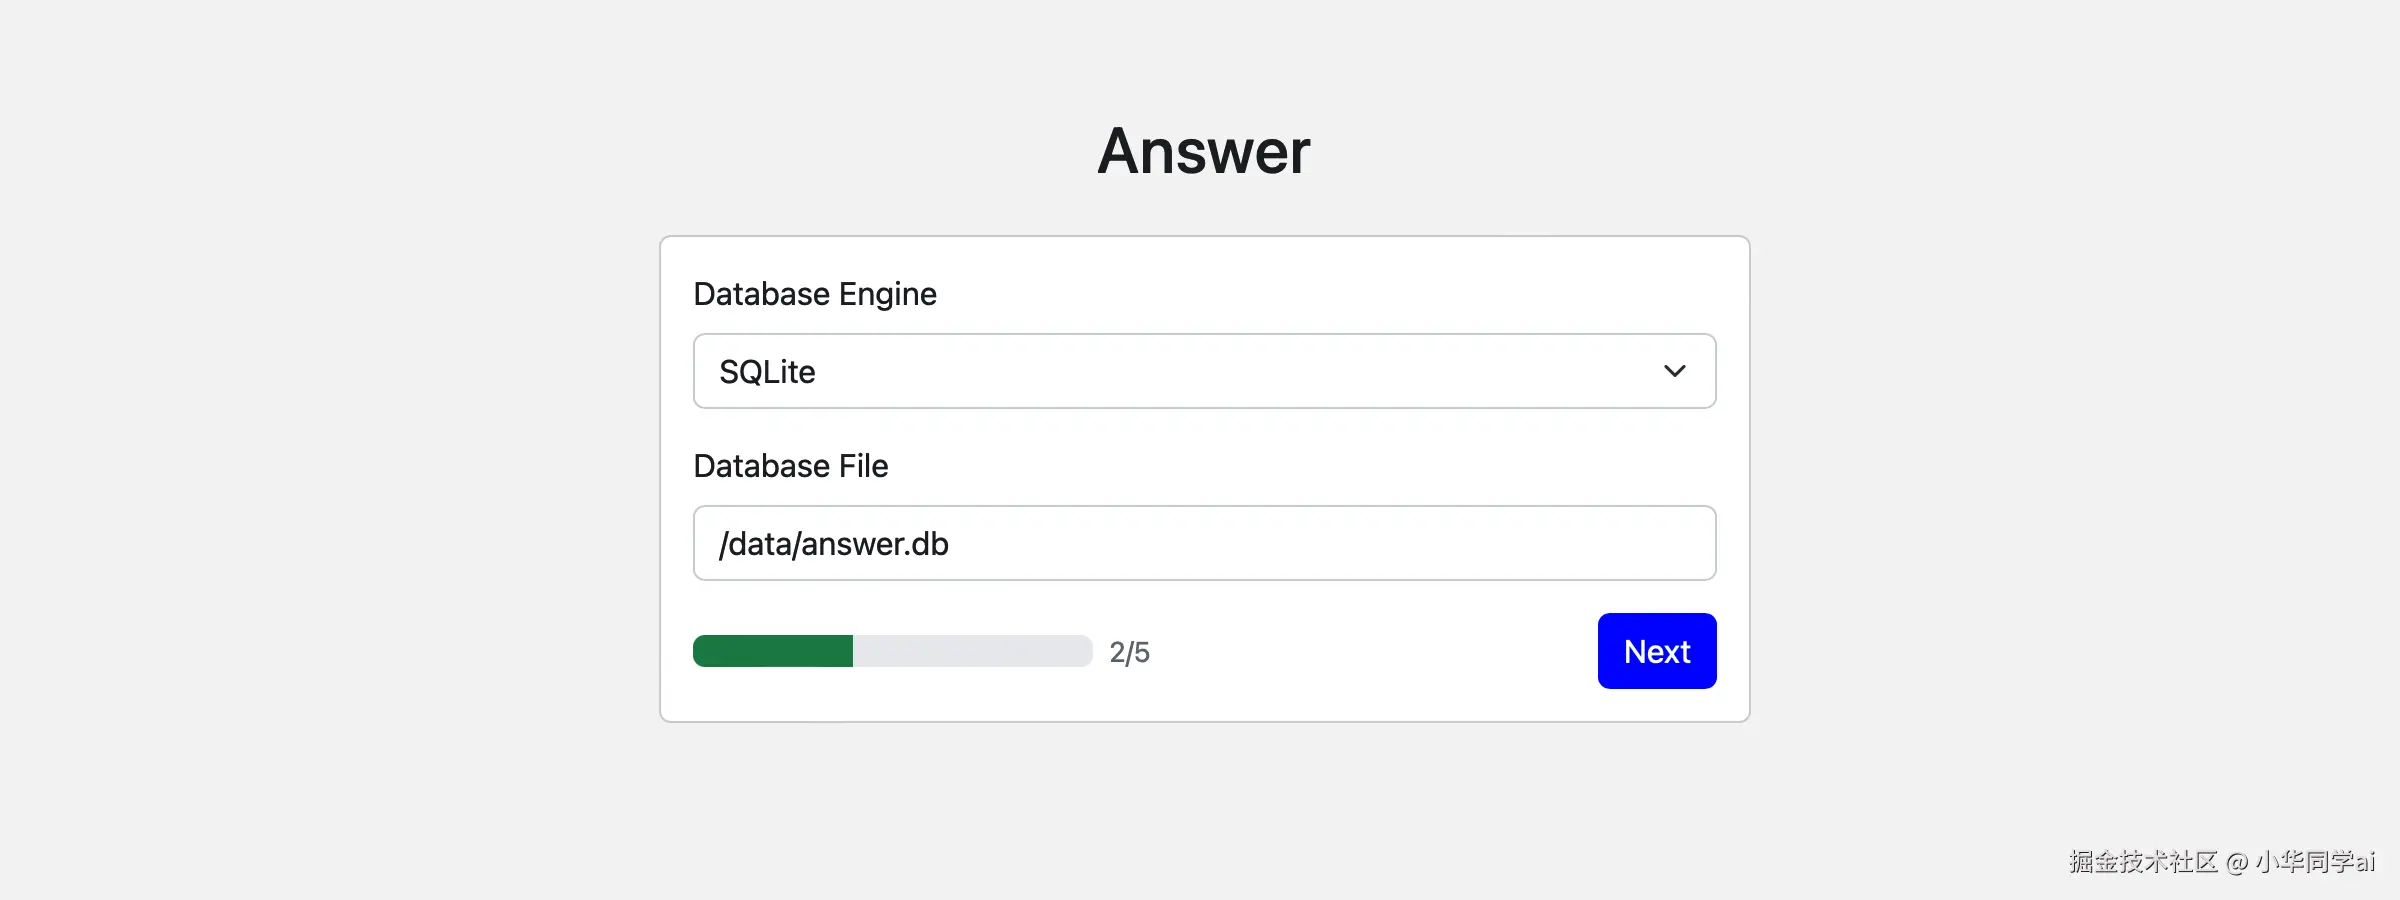This screenshot has width=2400, height=900.
Task: Click the blue Next action
Action: [1656, 651]
